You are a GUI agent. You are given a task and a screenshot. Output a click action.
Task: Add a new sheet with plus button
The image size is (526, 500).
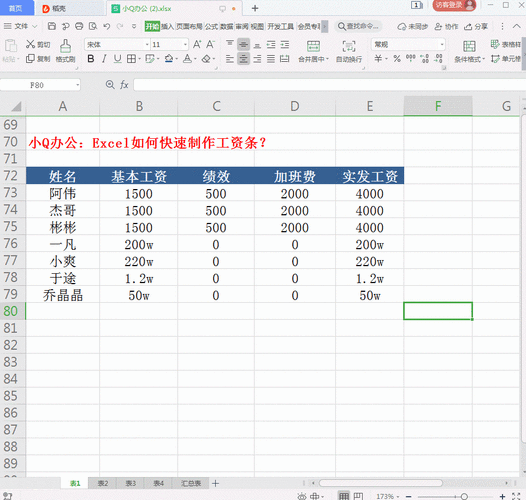[x=215, y=483]
